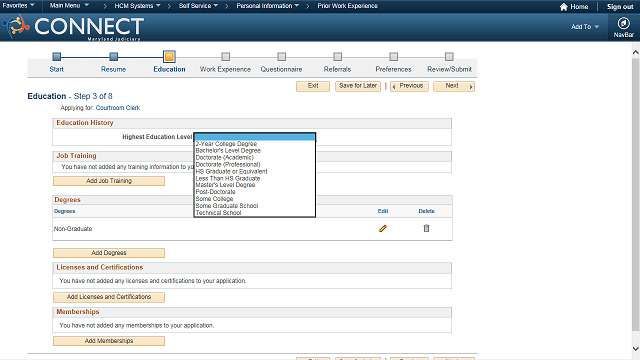The height and width of the screenshot is (360, 640).
Task: Open the Add To dropdown
Action: coord(584,27)
